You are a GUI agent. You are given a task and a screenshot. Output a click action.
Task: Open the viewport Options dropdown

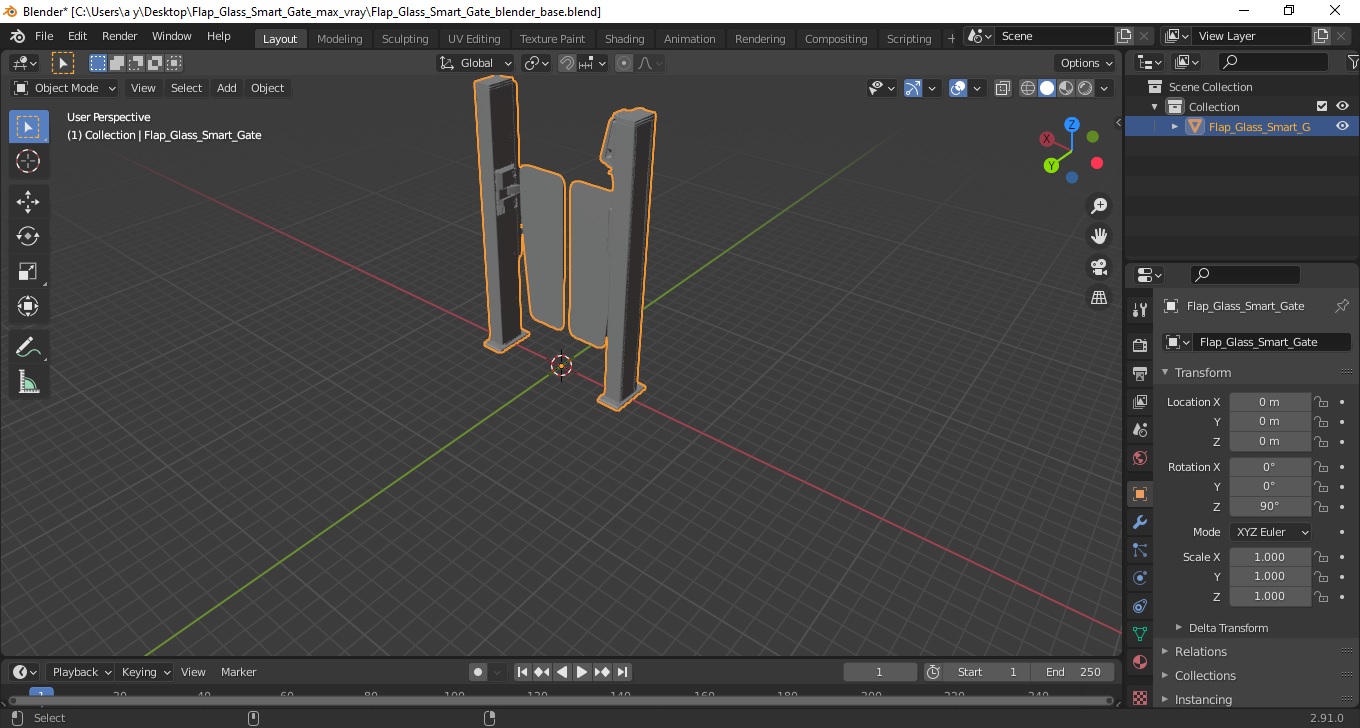coord(1087,63)
